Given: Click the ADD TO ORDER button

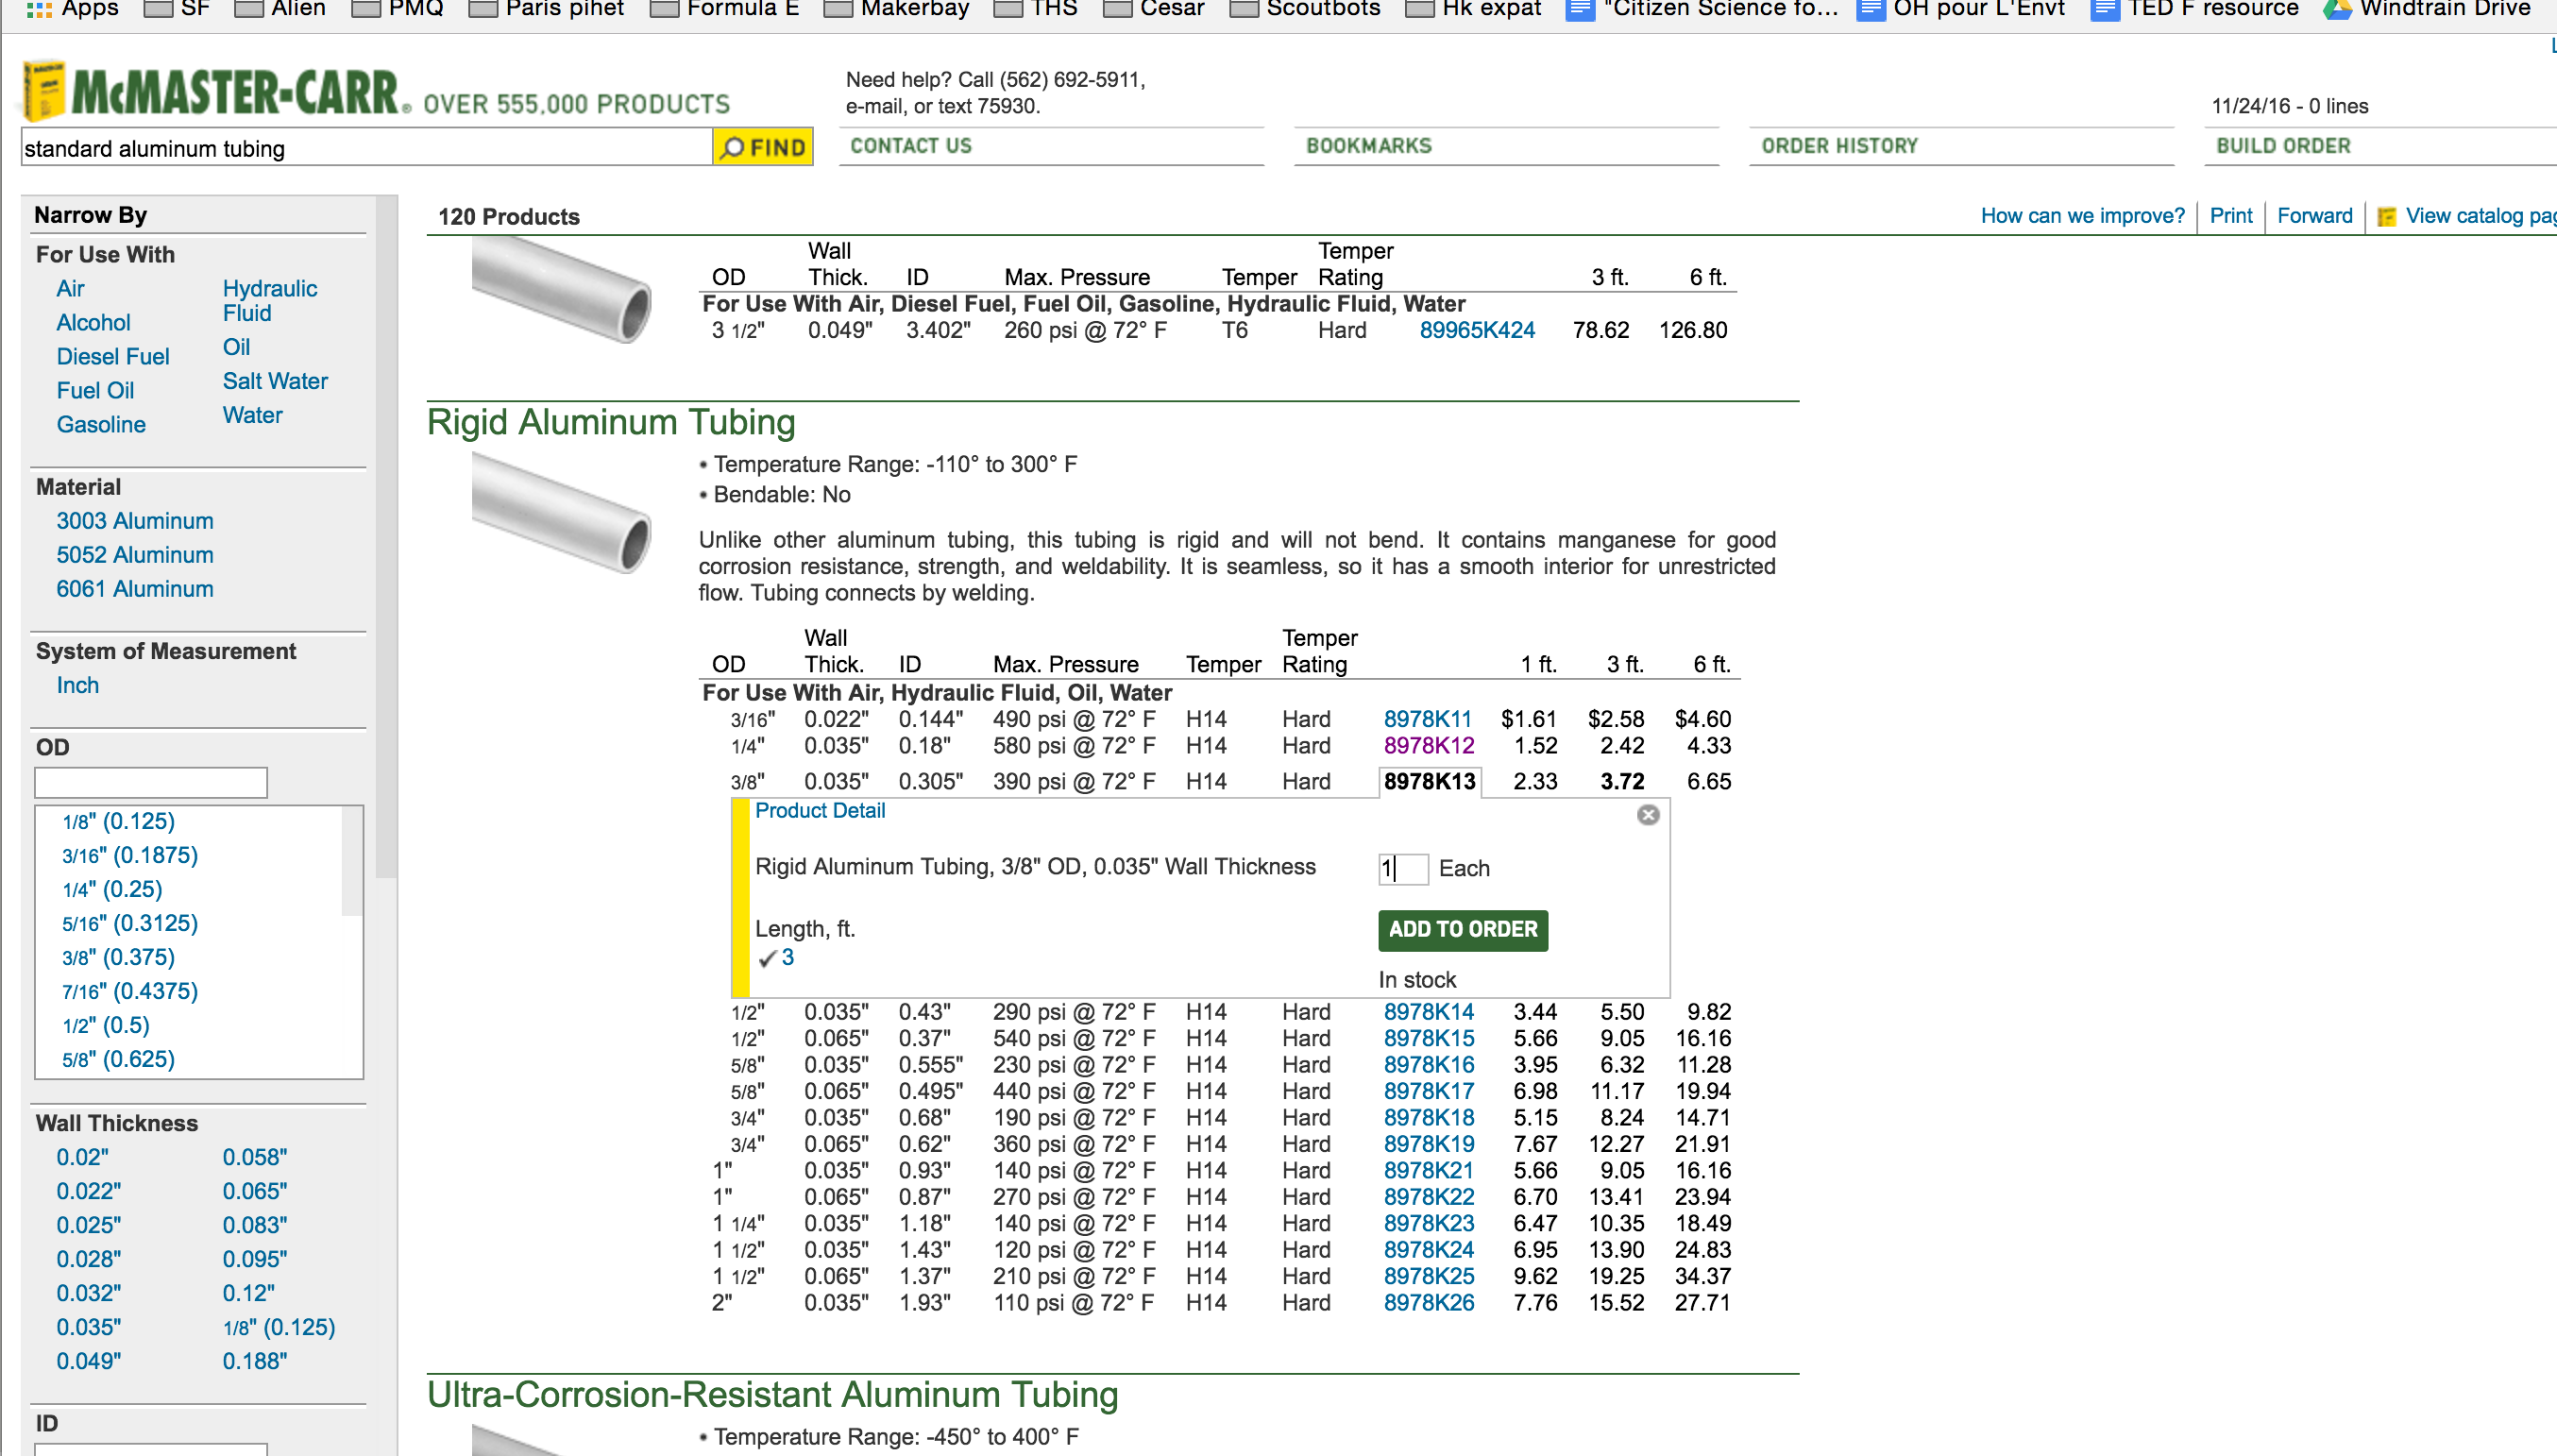Looking at the screenshot, I should click(x=1463, y=930).
